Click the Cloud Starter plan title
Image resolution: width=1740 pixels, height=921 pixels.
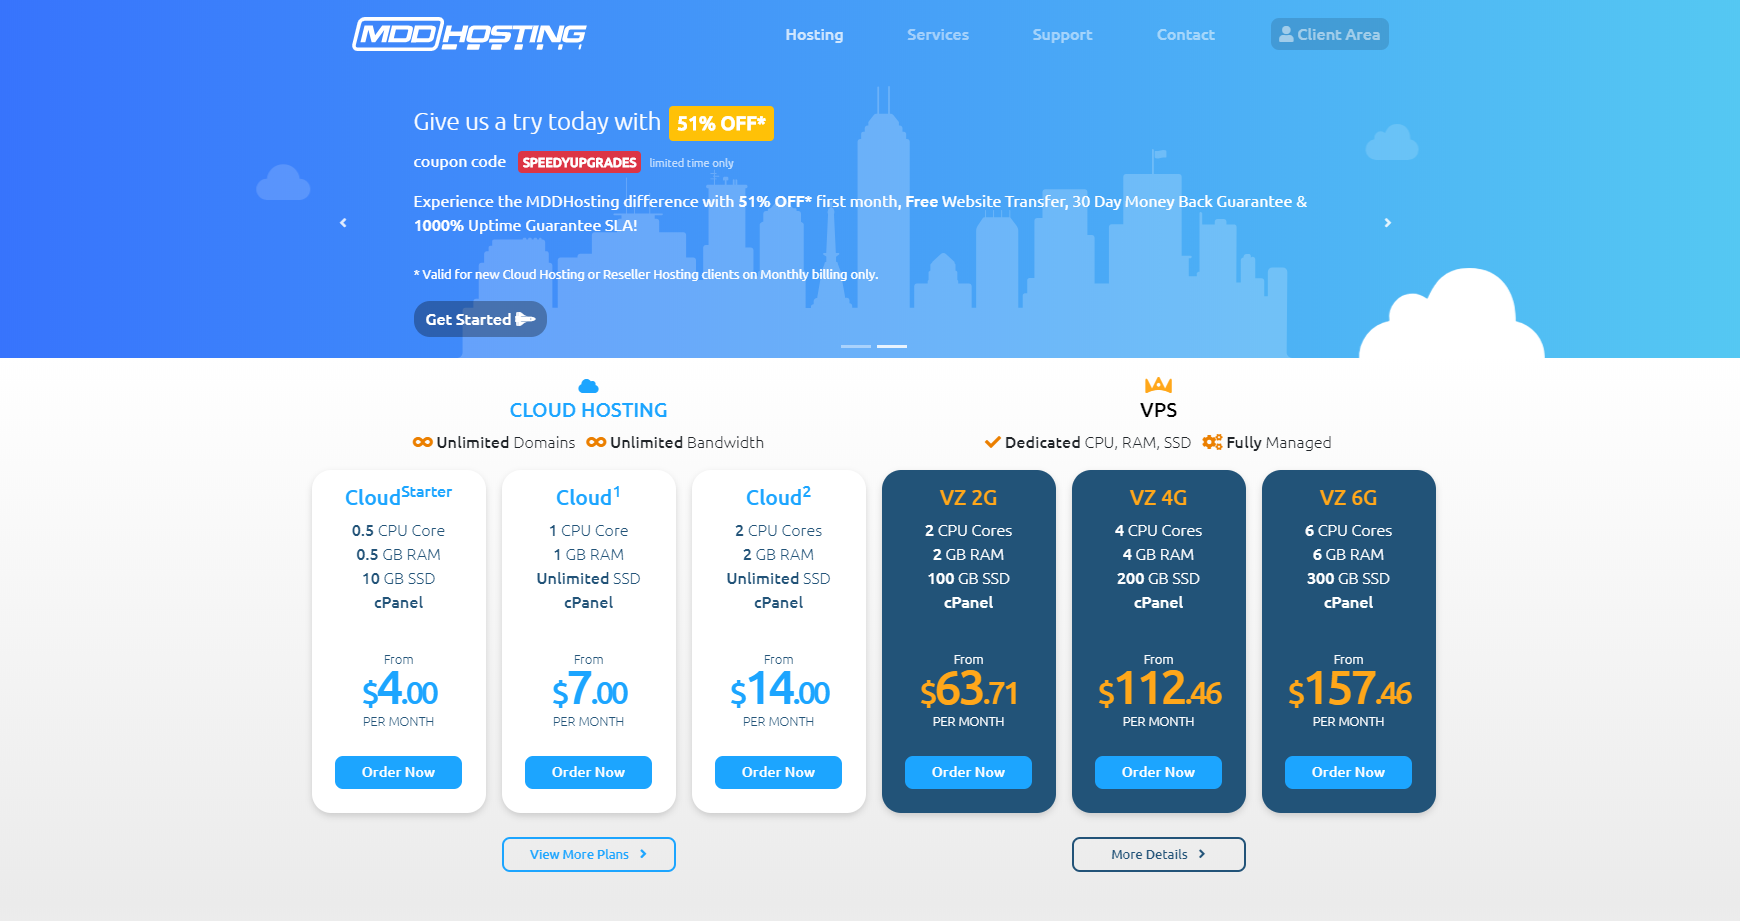(x=398, y=496)
